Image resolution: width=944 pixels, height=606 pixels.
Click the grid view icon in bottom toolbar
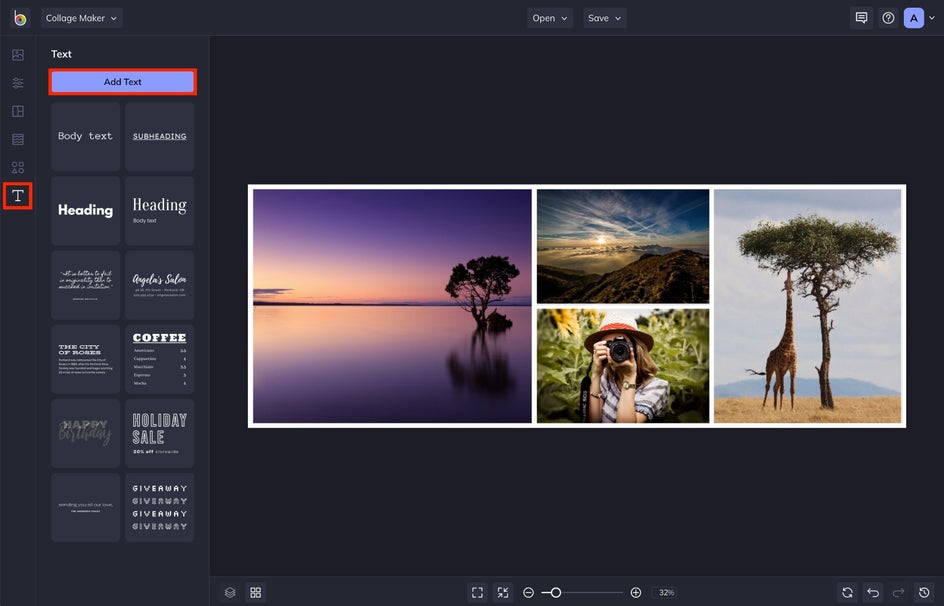tap(256, 592)
